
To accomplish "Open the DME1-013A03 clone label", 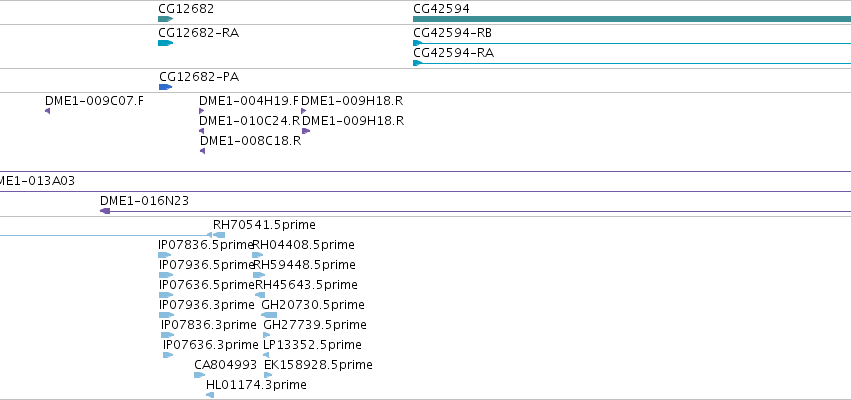I will [36, 181].
